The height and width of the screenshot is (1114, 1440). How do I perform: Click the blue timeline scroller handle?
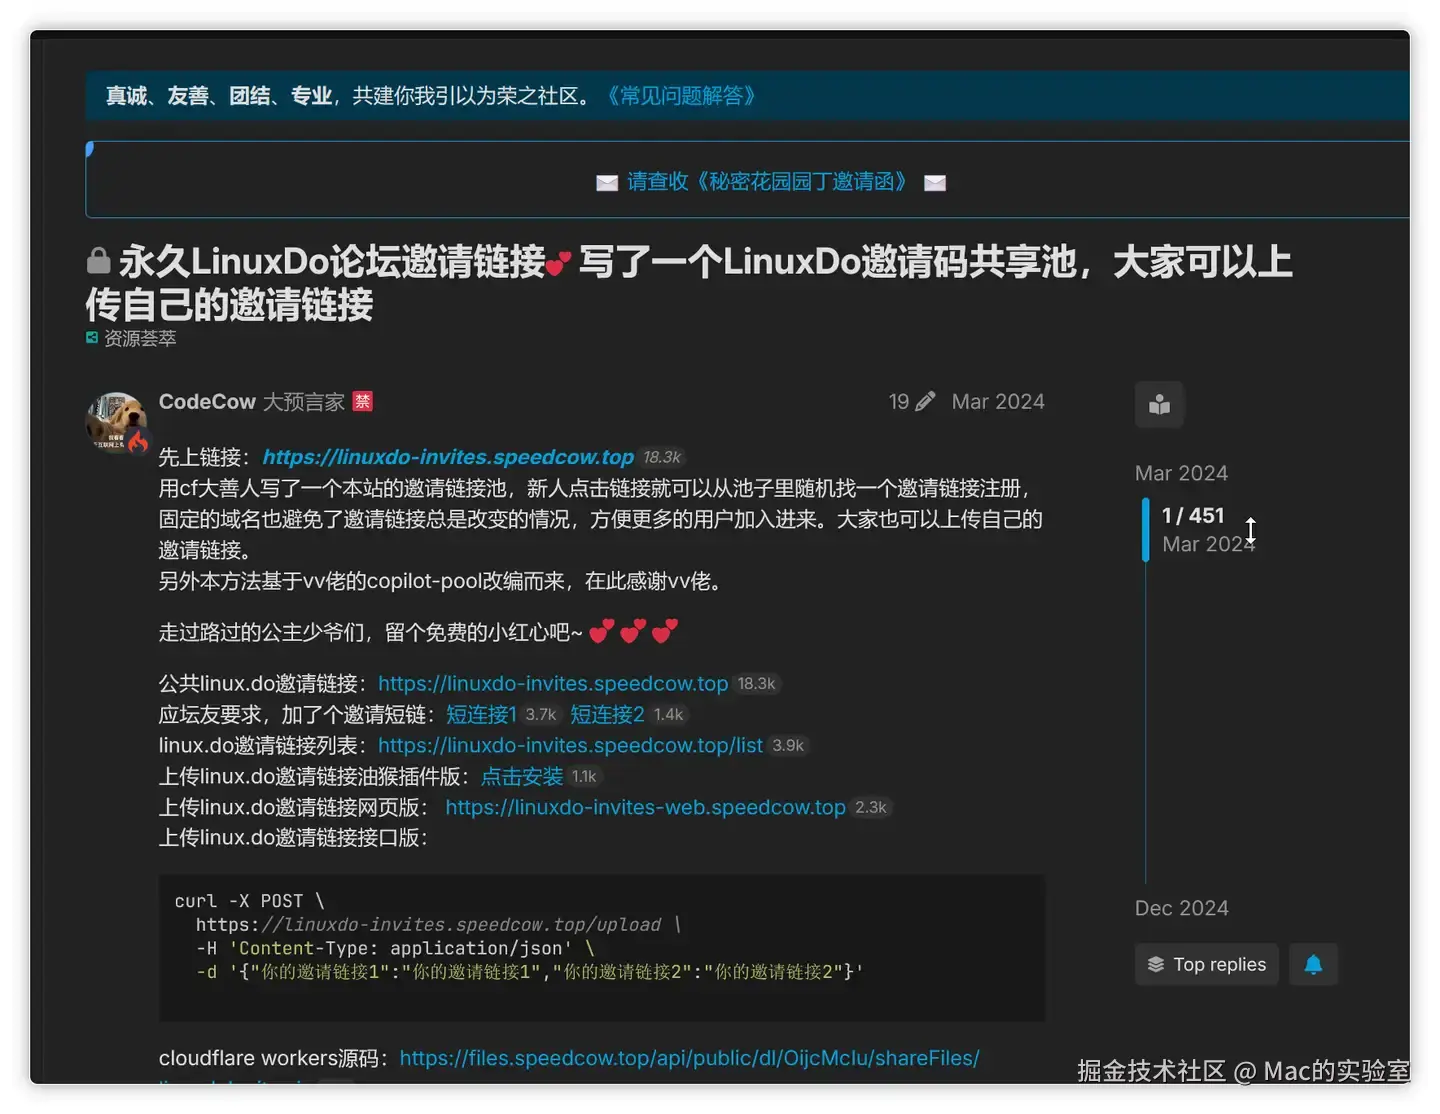[1146, 530]
